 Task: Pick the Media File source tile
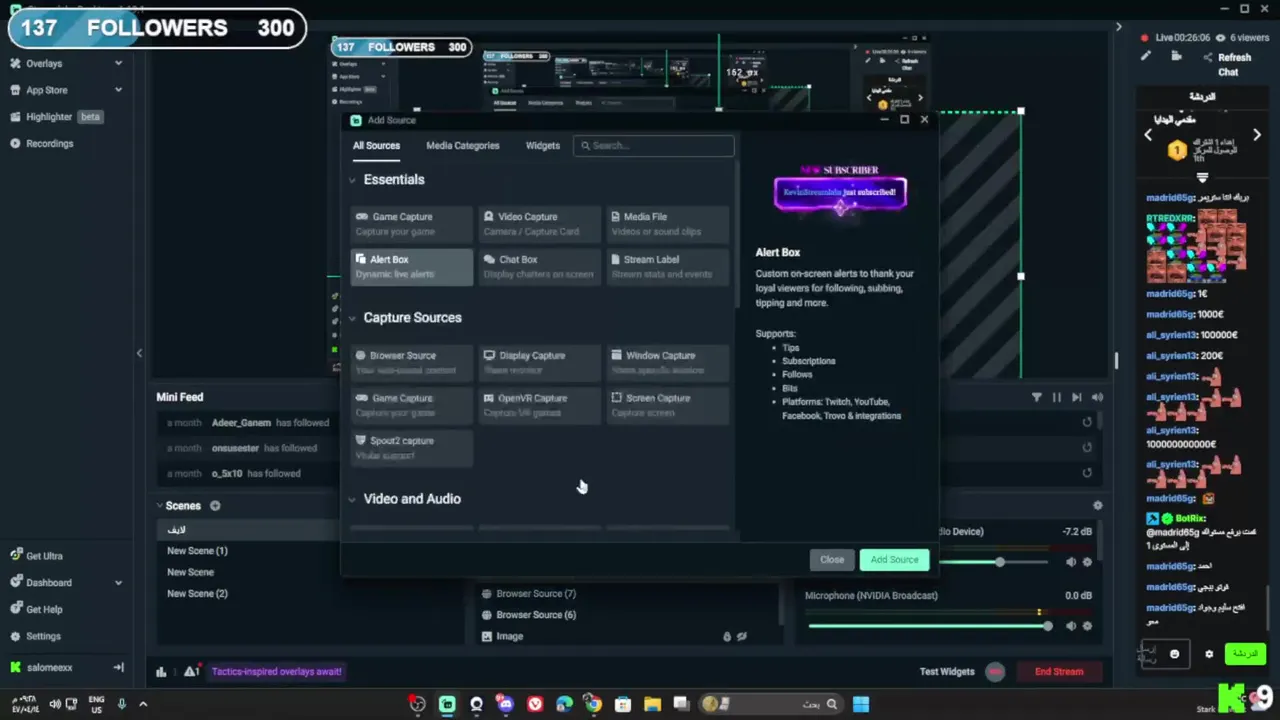pyautogui.click(x=667, y=224)
